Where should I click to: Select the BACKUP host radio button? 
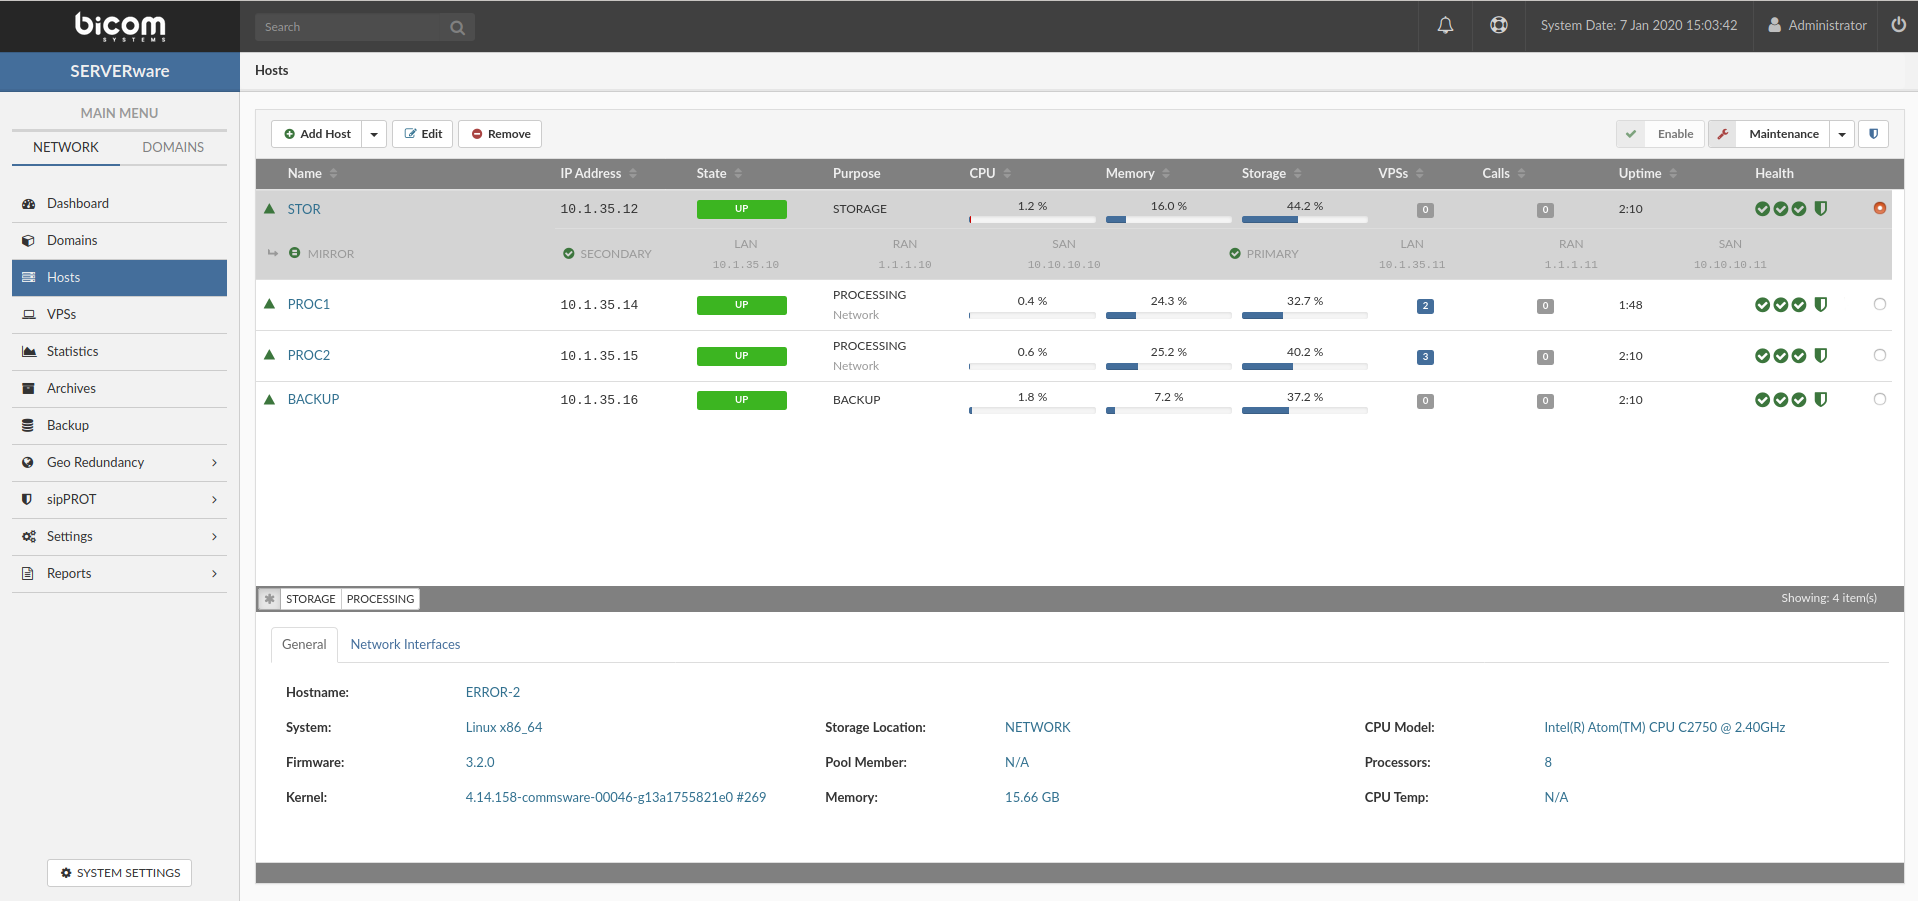point(1879,399)
